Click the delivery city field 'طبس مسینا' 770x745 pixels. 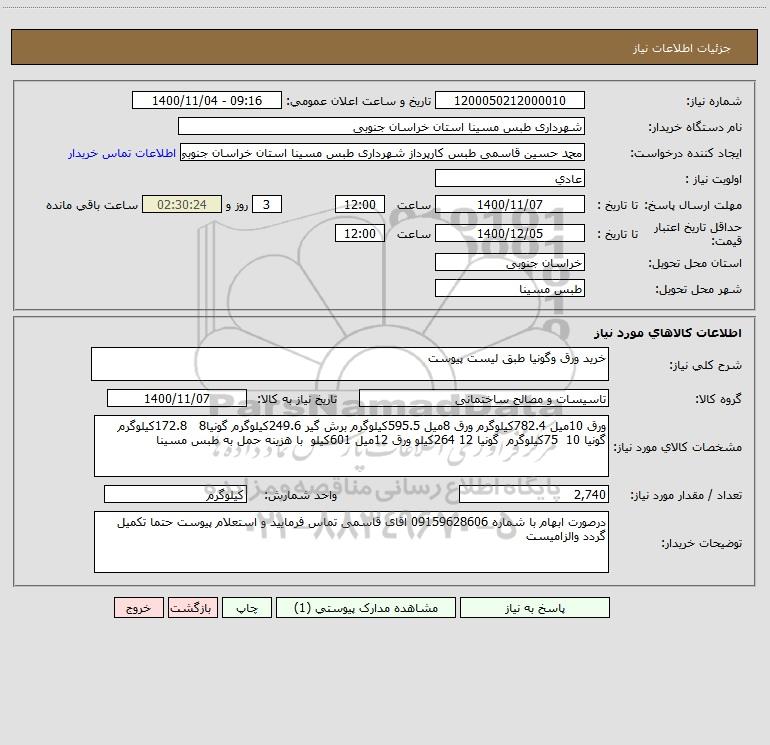pos(510,288)
